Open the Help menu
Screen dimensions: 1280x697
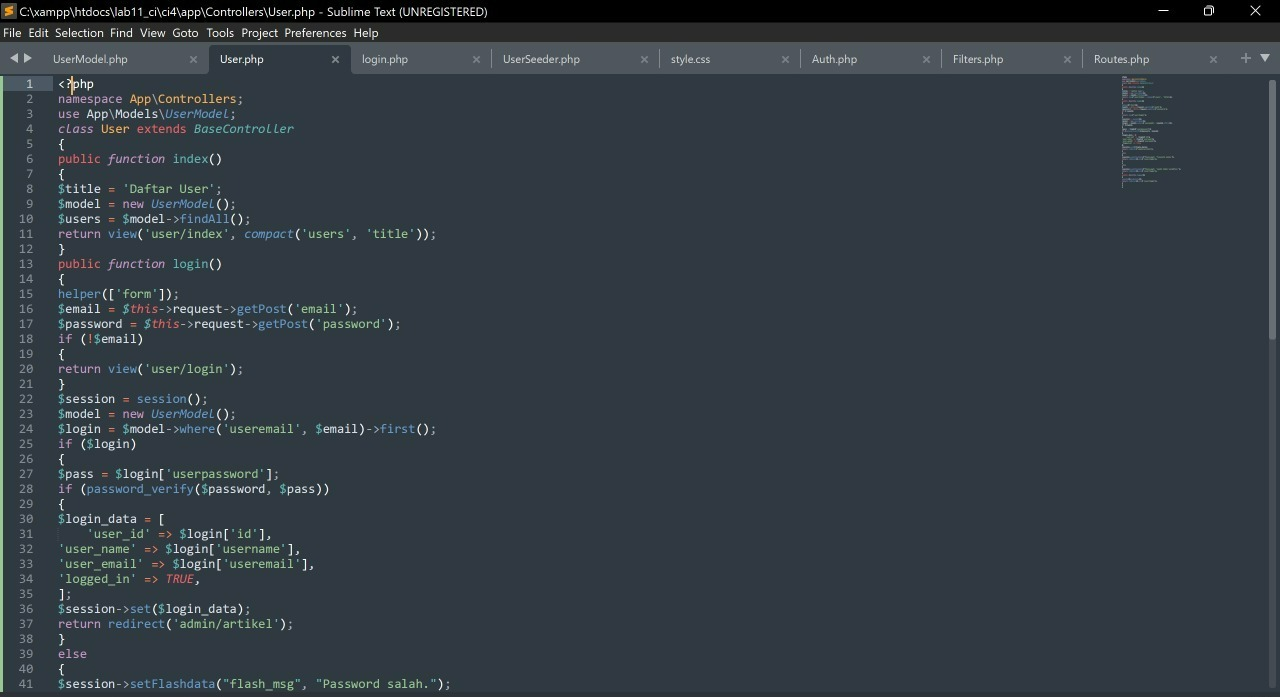pyautogui.click(x=365, y=33)
